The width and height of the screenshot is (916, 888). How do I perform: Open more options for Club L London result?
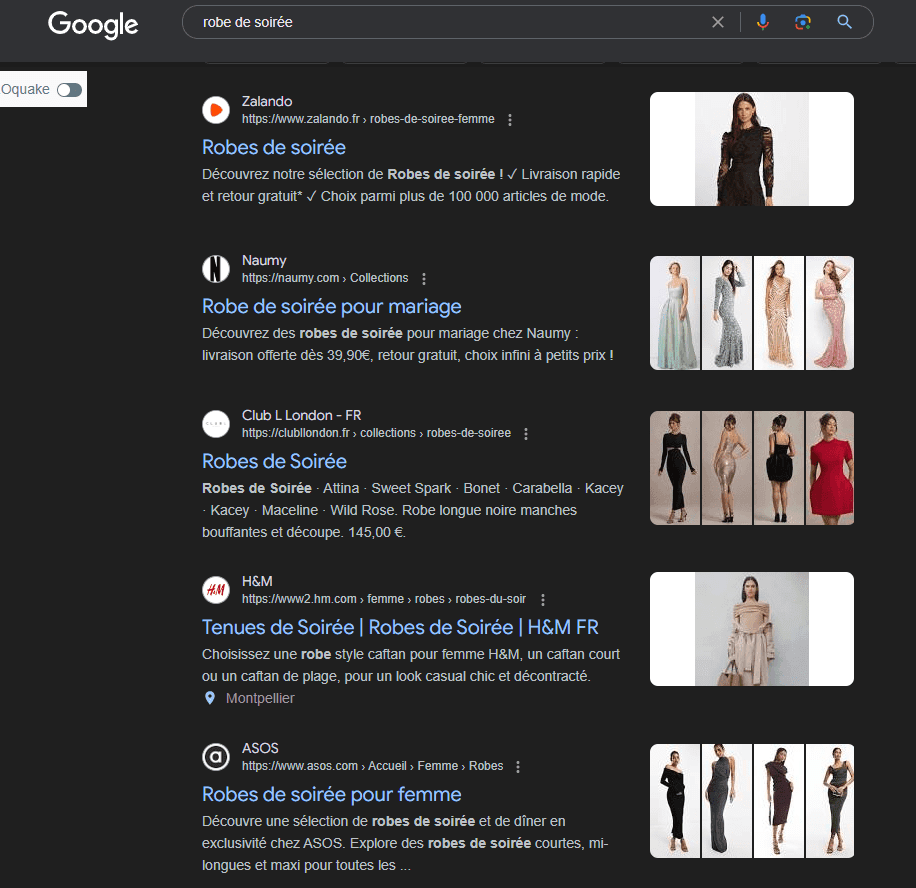(x=526, y=433)
